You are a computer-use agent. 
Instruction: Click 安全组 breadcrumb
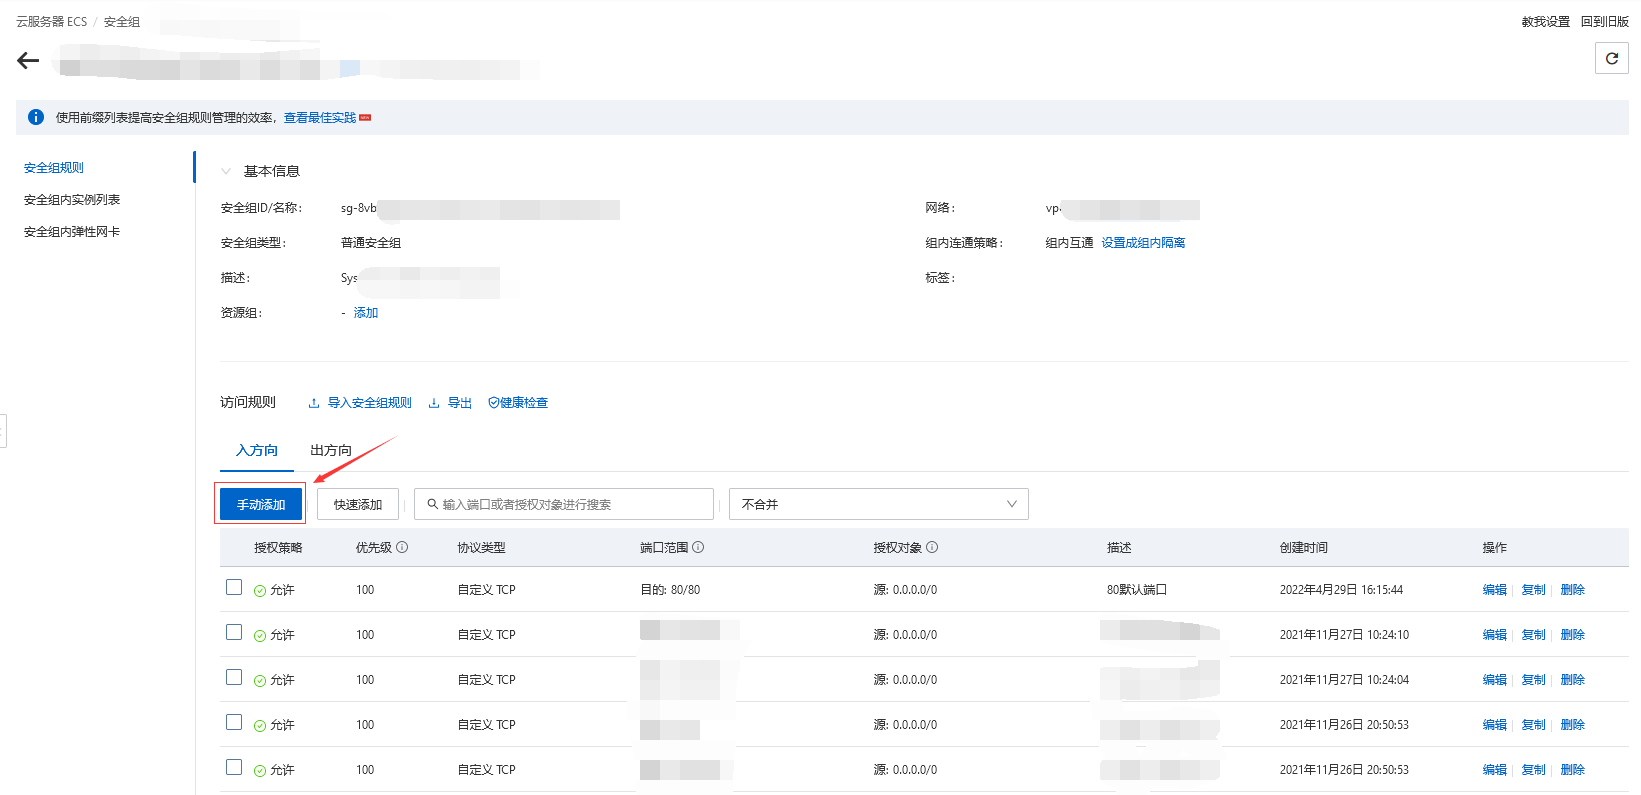122,22
